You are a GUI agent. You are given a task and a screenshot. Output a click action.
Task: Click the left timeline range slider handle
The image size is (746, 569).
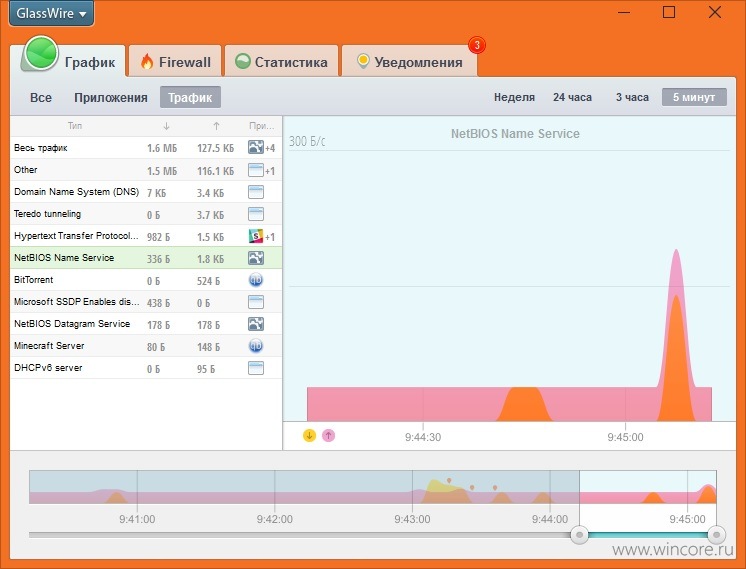(x=579, y=535)
